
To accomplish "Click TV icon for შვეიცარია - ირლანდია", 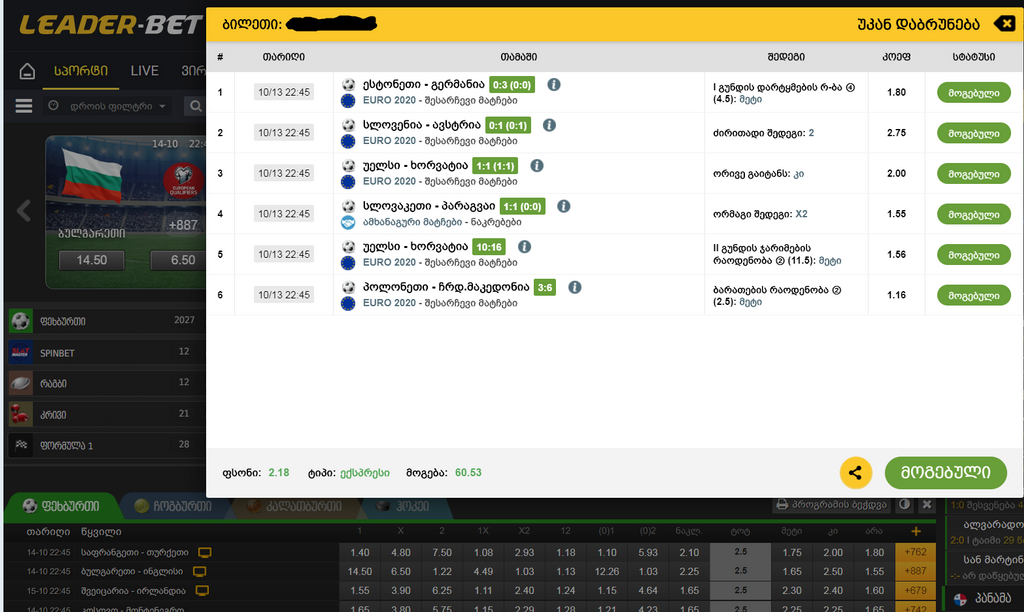I will coord(202,590).
